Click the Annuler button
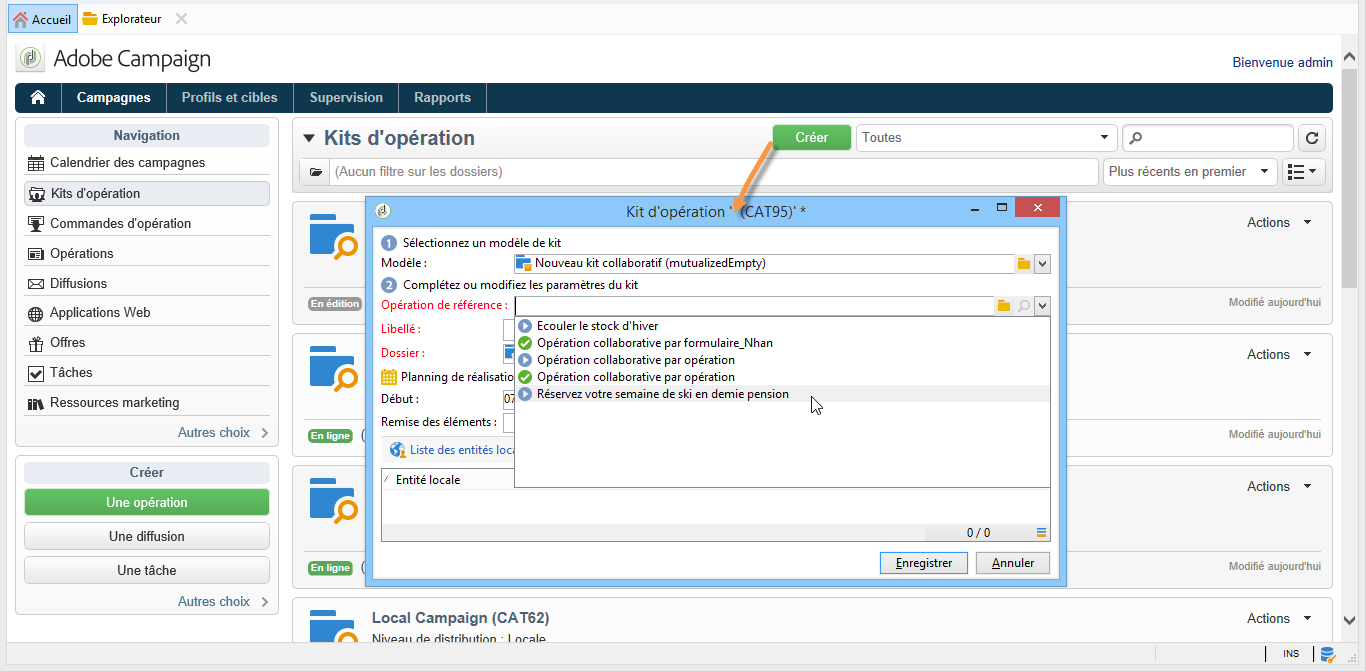The height and width of the screenshot is (672, 1366). (1013, 563)
